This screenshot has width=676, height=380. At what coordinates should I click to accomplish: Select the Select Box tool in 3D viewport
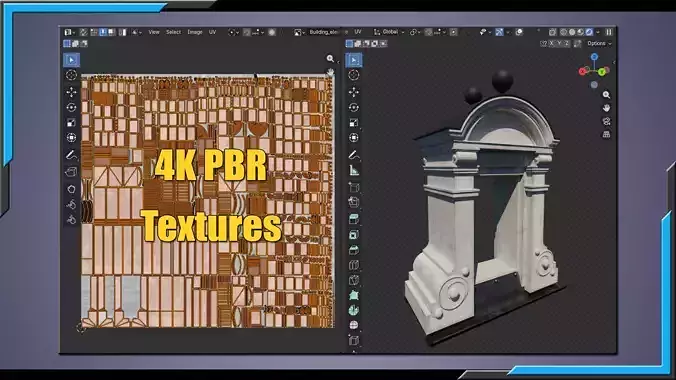click(x=354, y=60)
